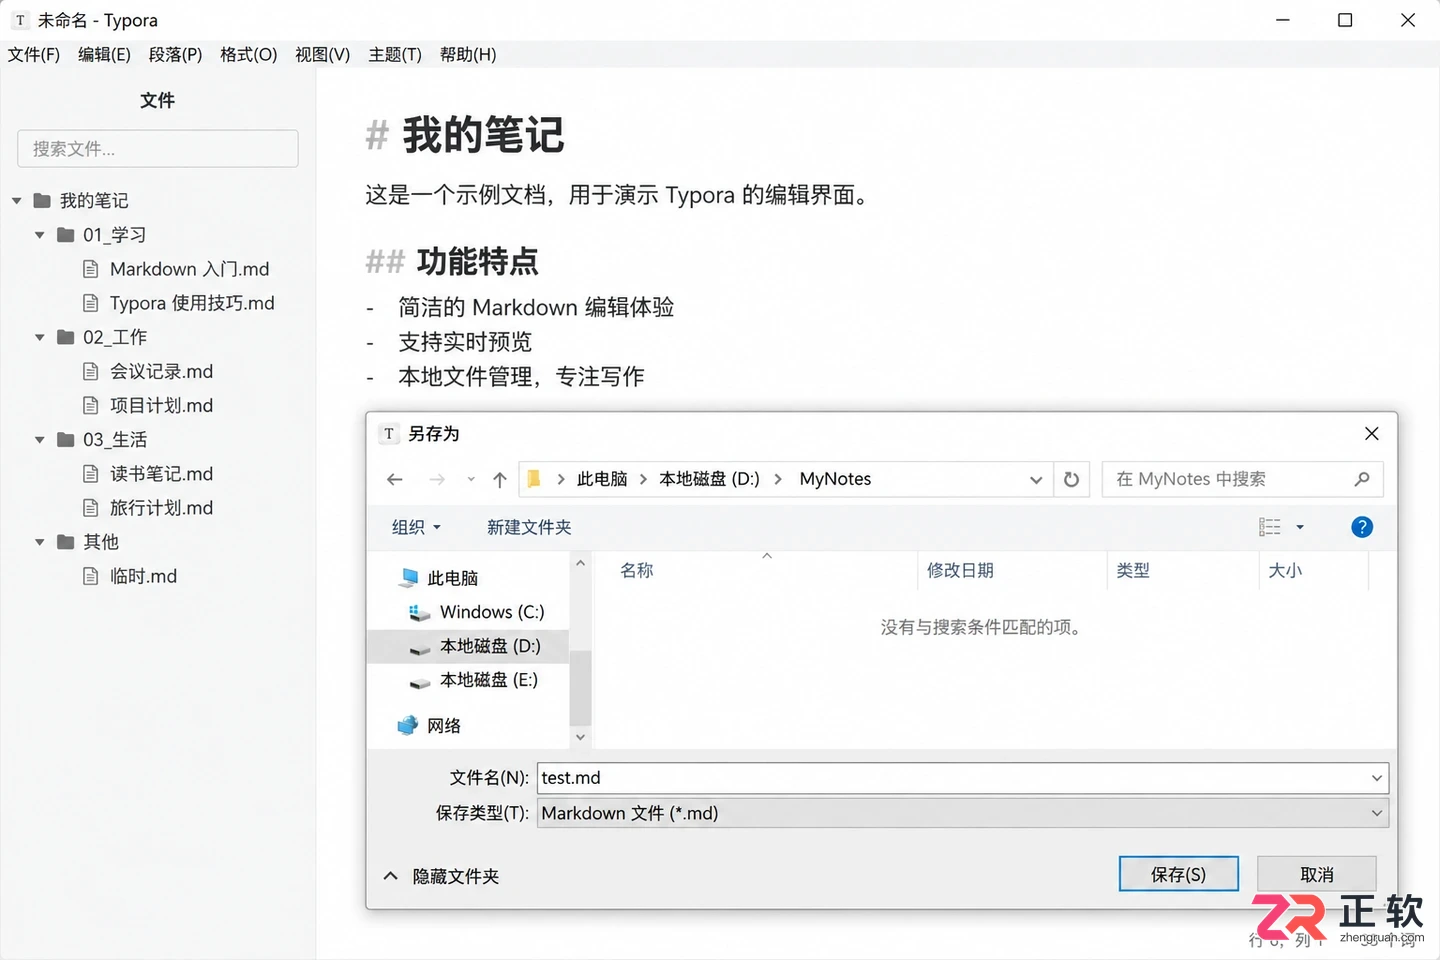Expand the 文件名 history dropdown
The image size is (1440, 960).
coord(1377,778)
